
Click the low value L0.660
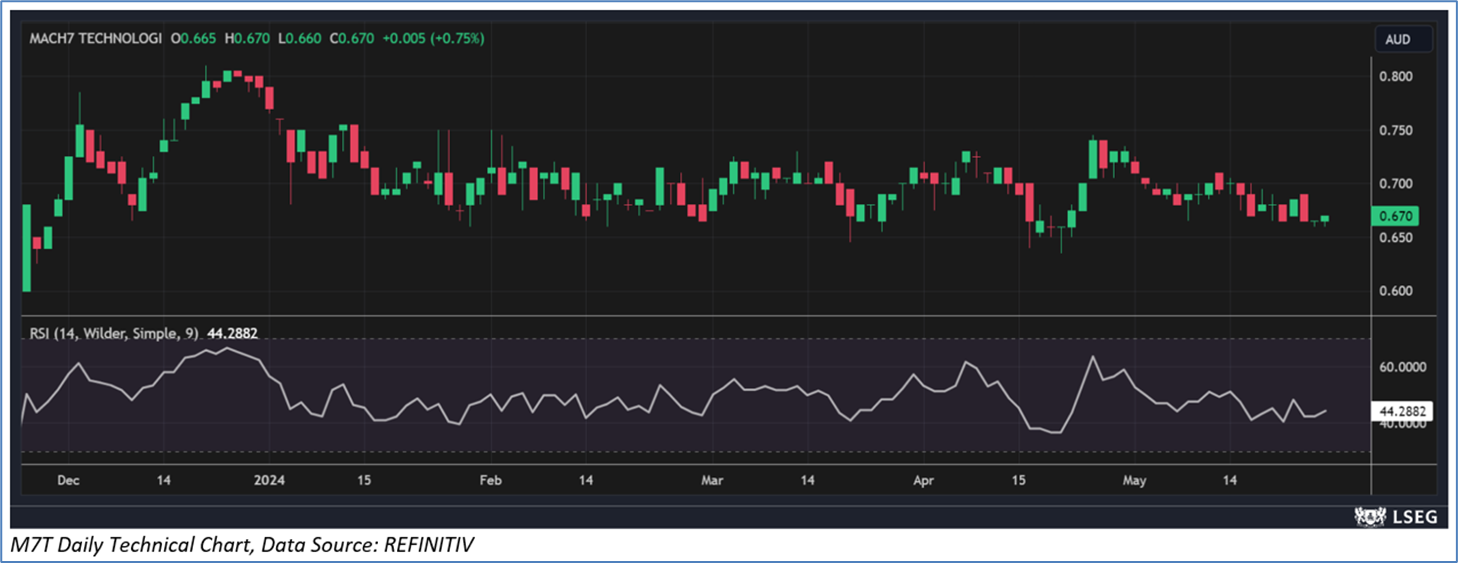(x=302, y=38)
